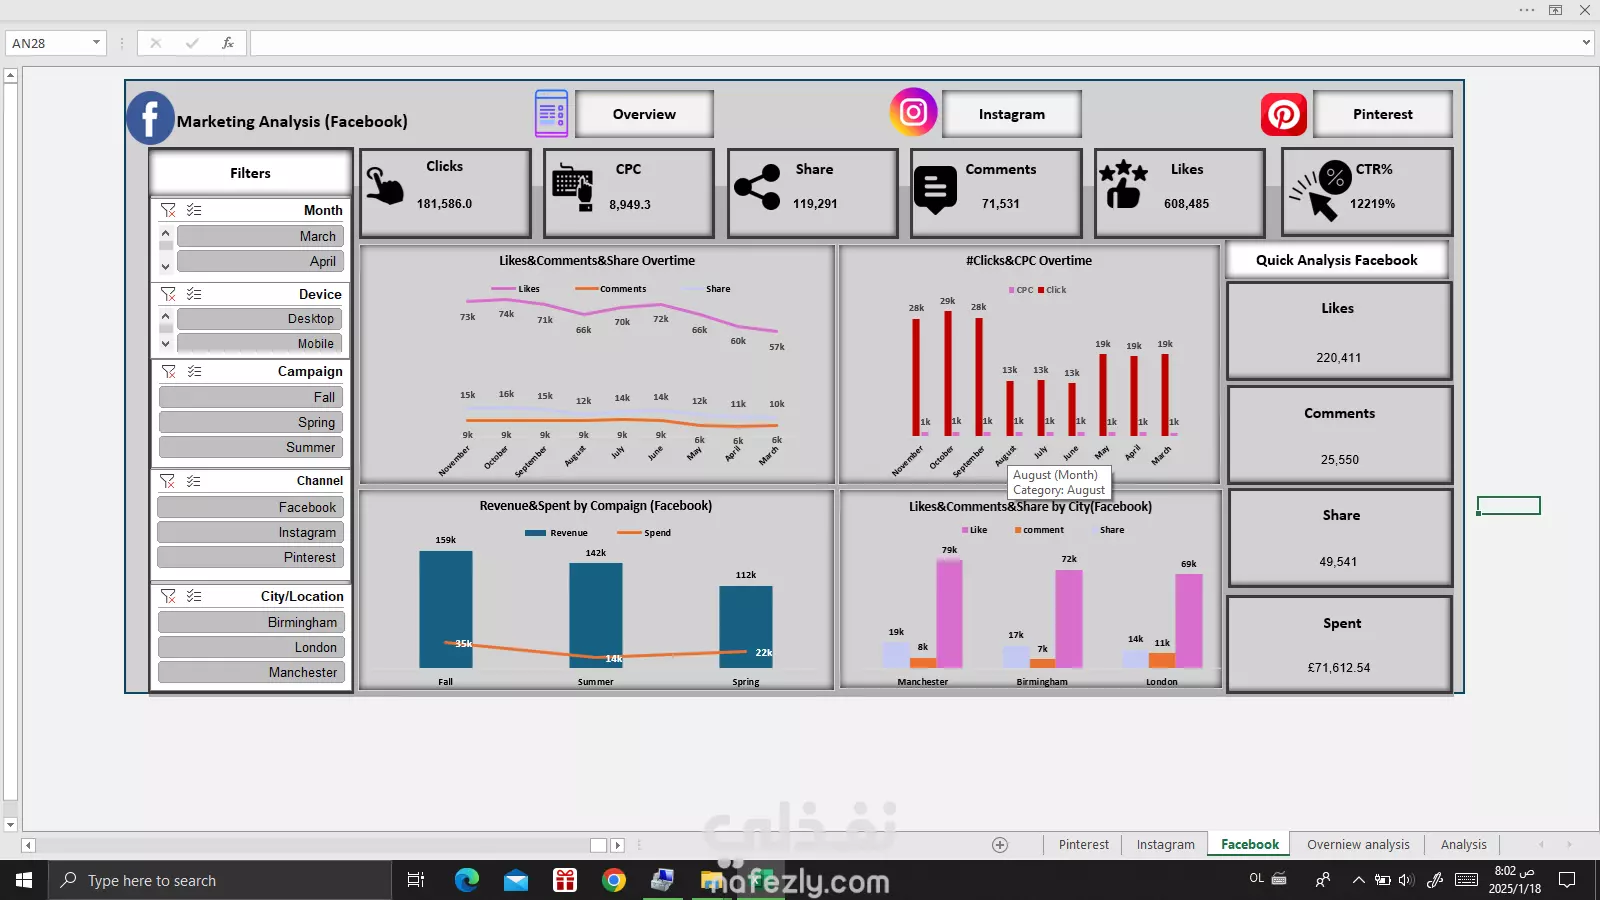Image resolution: width=1600 pixels, height=900 pixels.
Task: Click the Month slicer scroll-down arrow
Action: pos(166,266)
